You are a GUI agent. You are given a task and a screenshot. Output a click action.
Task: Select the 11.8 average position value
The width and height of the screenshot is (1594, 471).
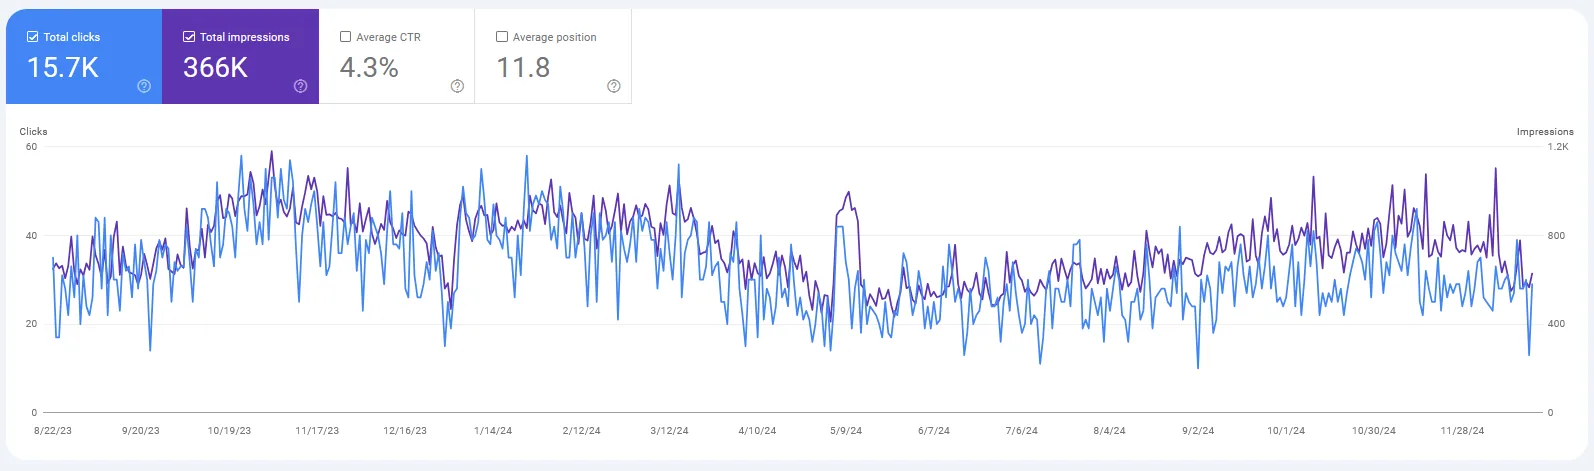tap(523, 67)
